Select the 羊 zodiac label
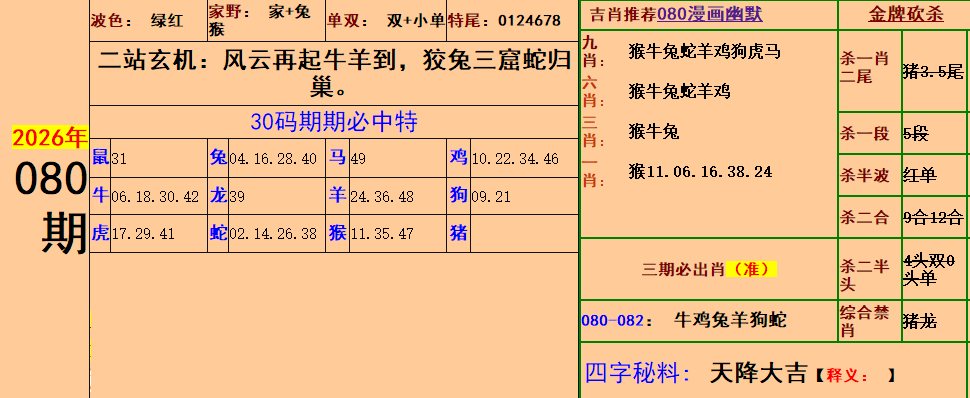The height and width of the screenshot is (398, 970). point(337,196)
